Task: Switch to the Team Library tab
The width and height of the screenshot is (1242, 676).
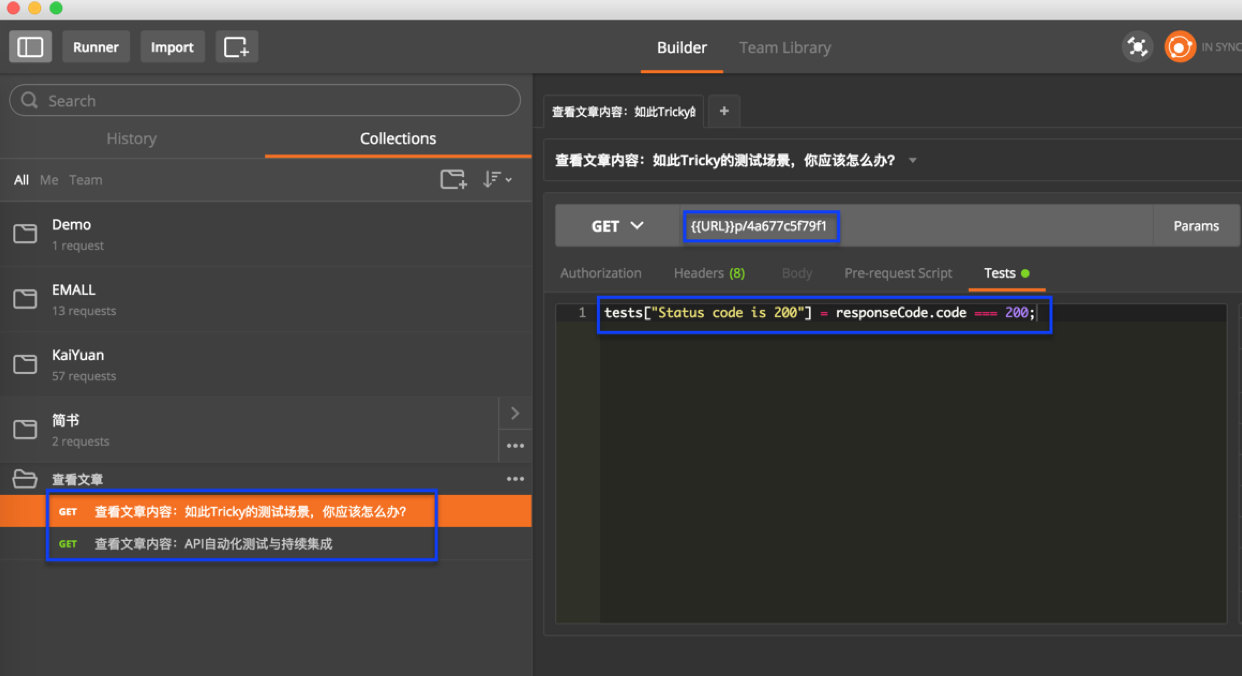Action: tap(785, 47)
